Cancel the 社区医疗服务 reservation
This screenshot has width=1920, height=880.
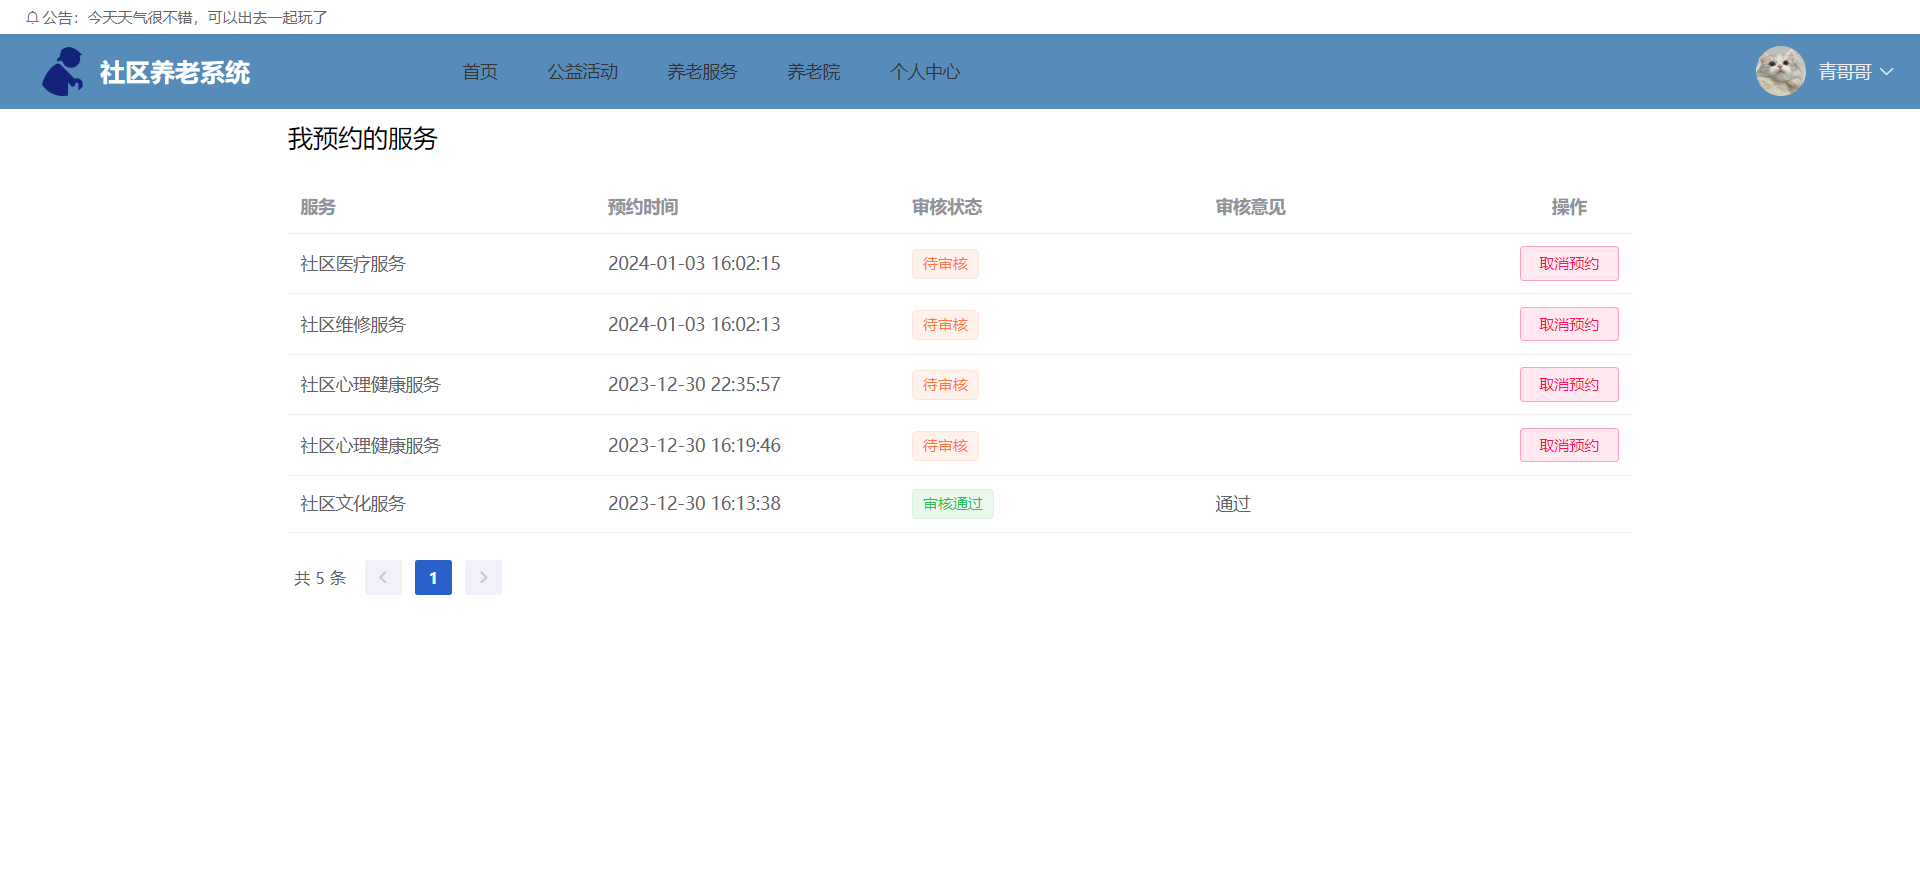(1569, 264)
